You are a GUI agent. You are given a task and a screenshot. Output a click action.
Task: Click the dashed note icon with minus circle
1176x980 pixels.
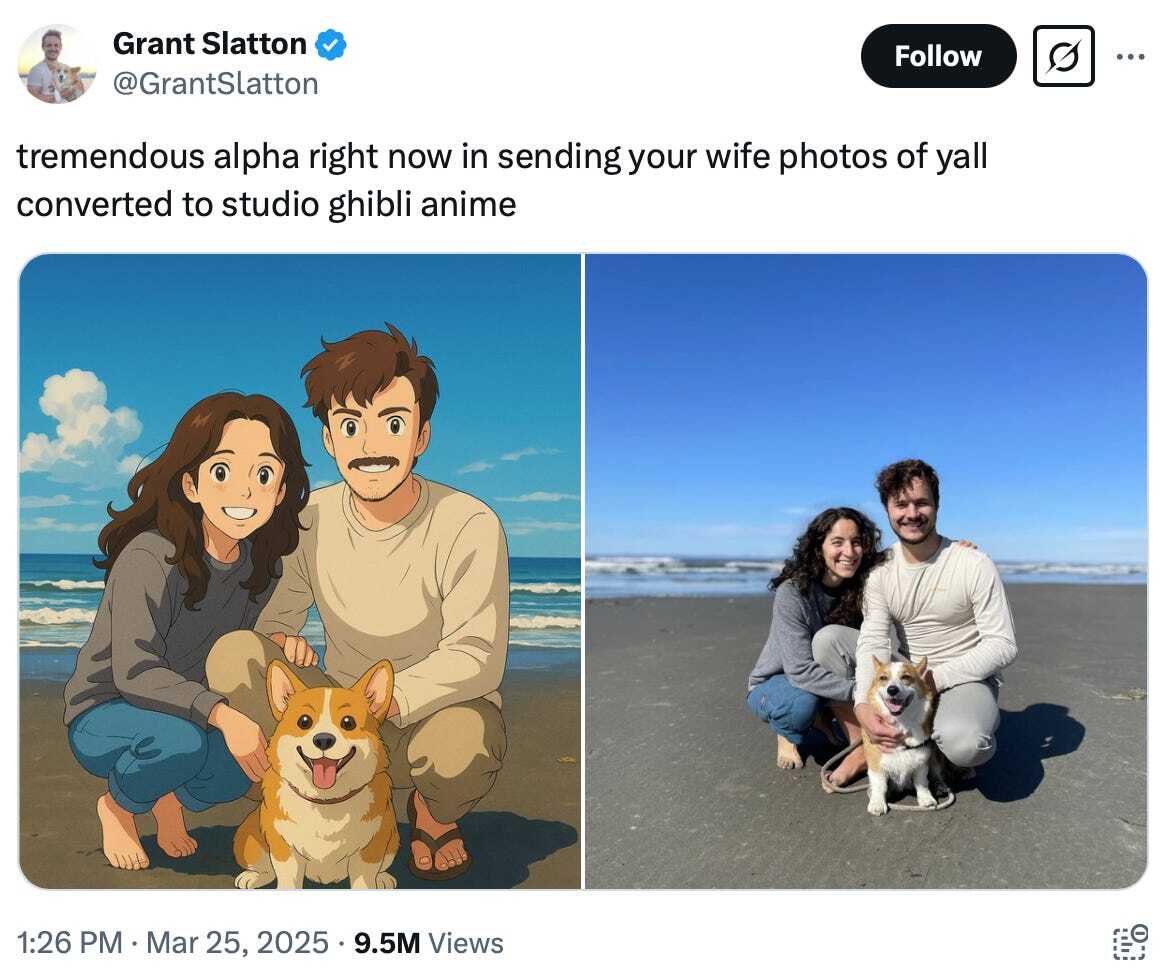coord(1130,942)
